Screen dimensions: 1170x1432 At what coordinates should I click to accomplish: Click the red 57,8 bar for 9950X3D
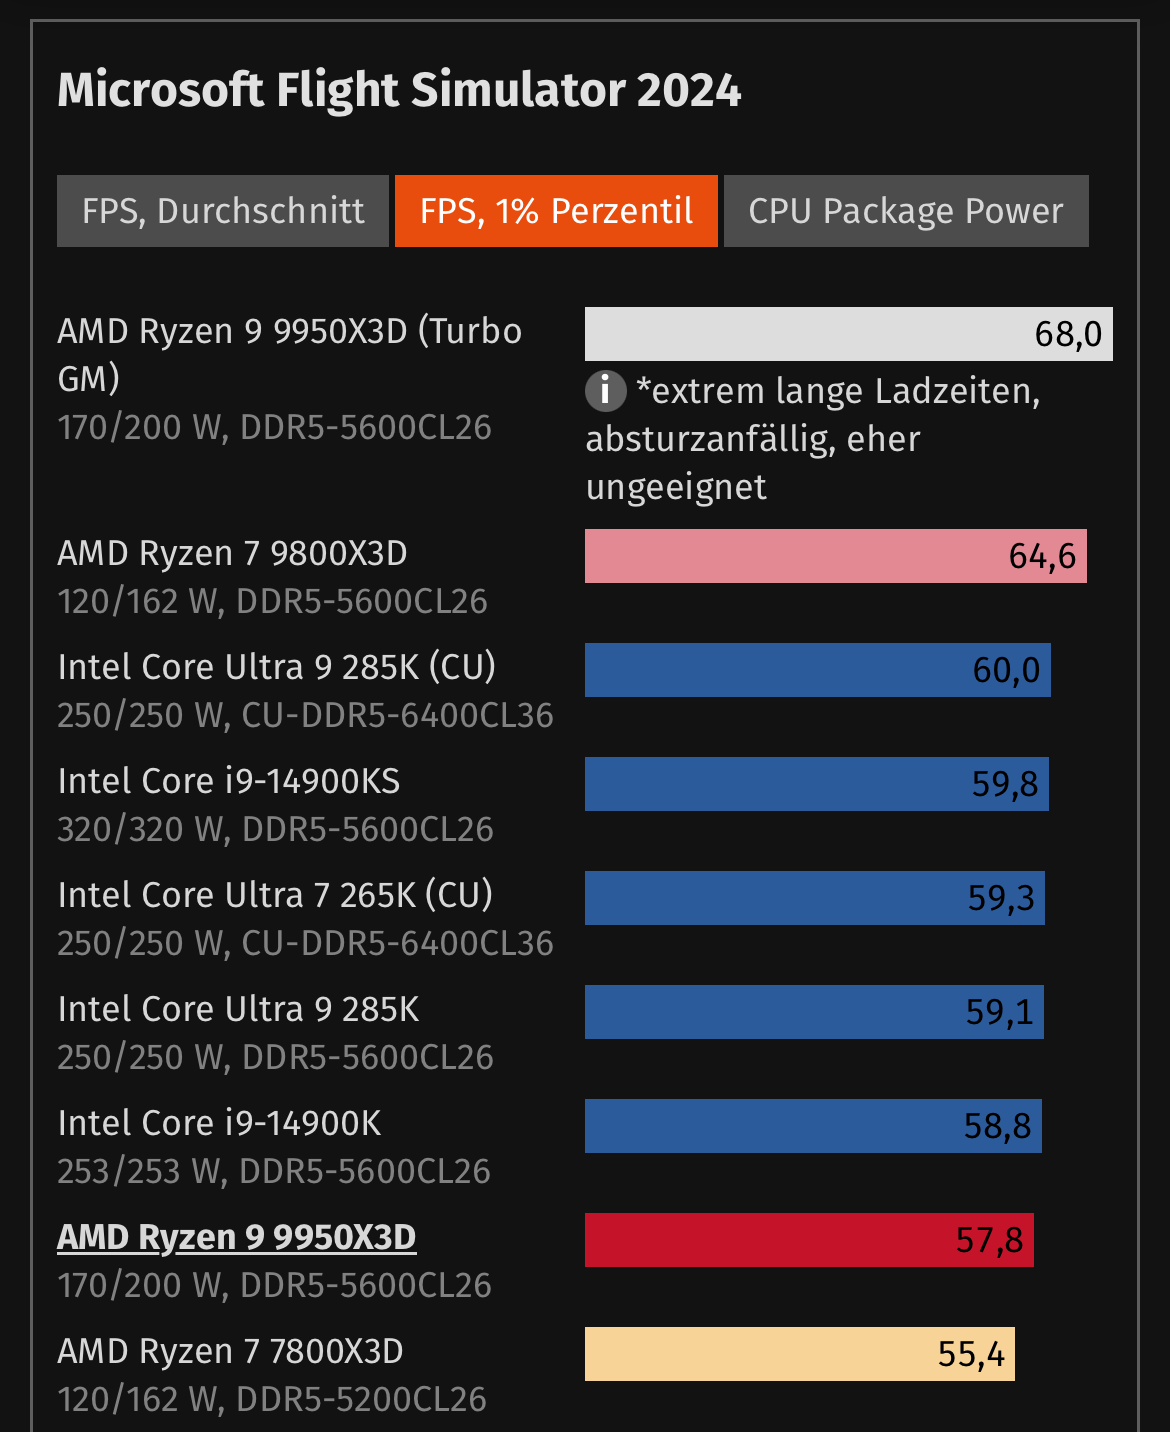click(x=809, y=1240)
